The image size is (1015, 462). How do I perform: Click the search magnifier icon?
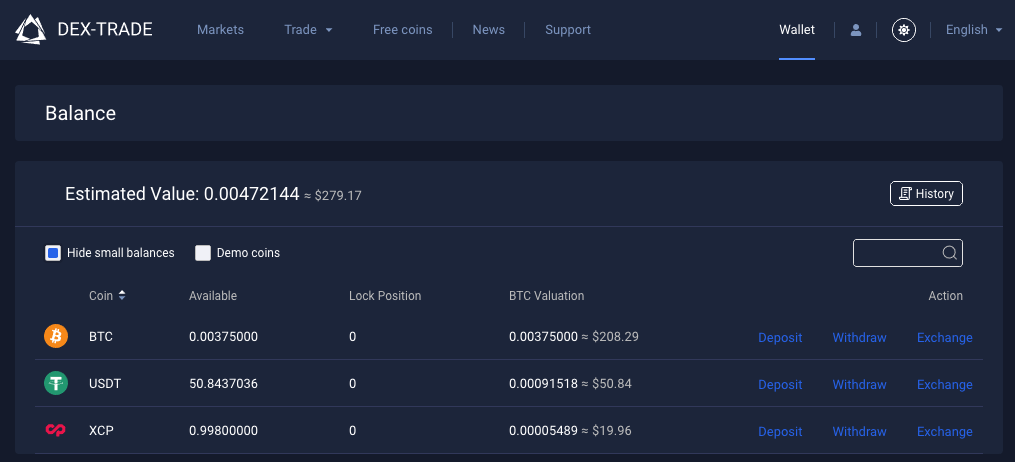tap(950, 253)
